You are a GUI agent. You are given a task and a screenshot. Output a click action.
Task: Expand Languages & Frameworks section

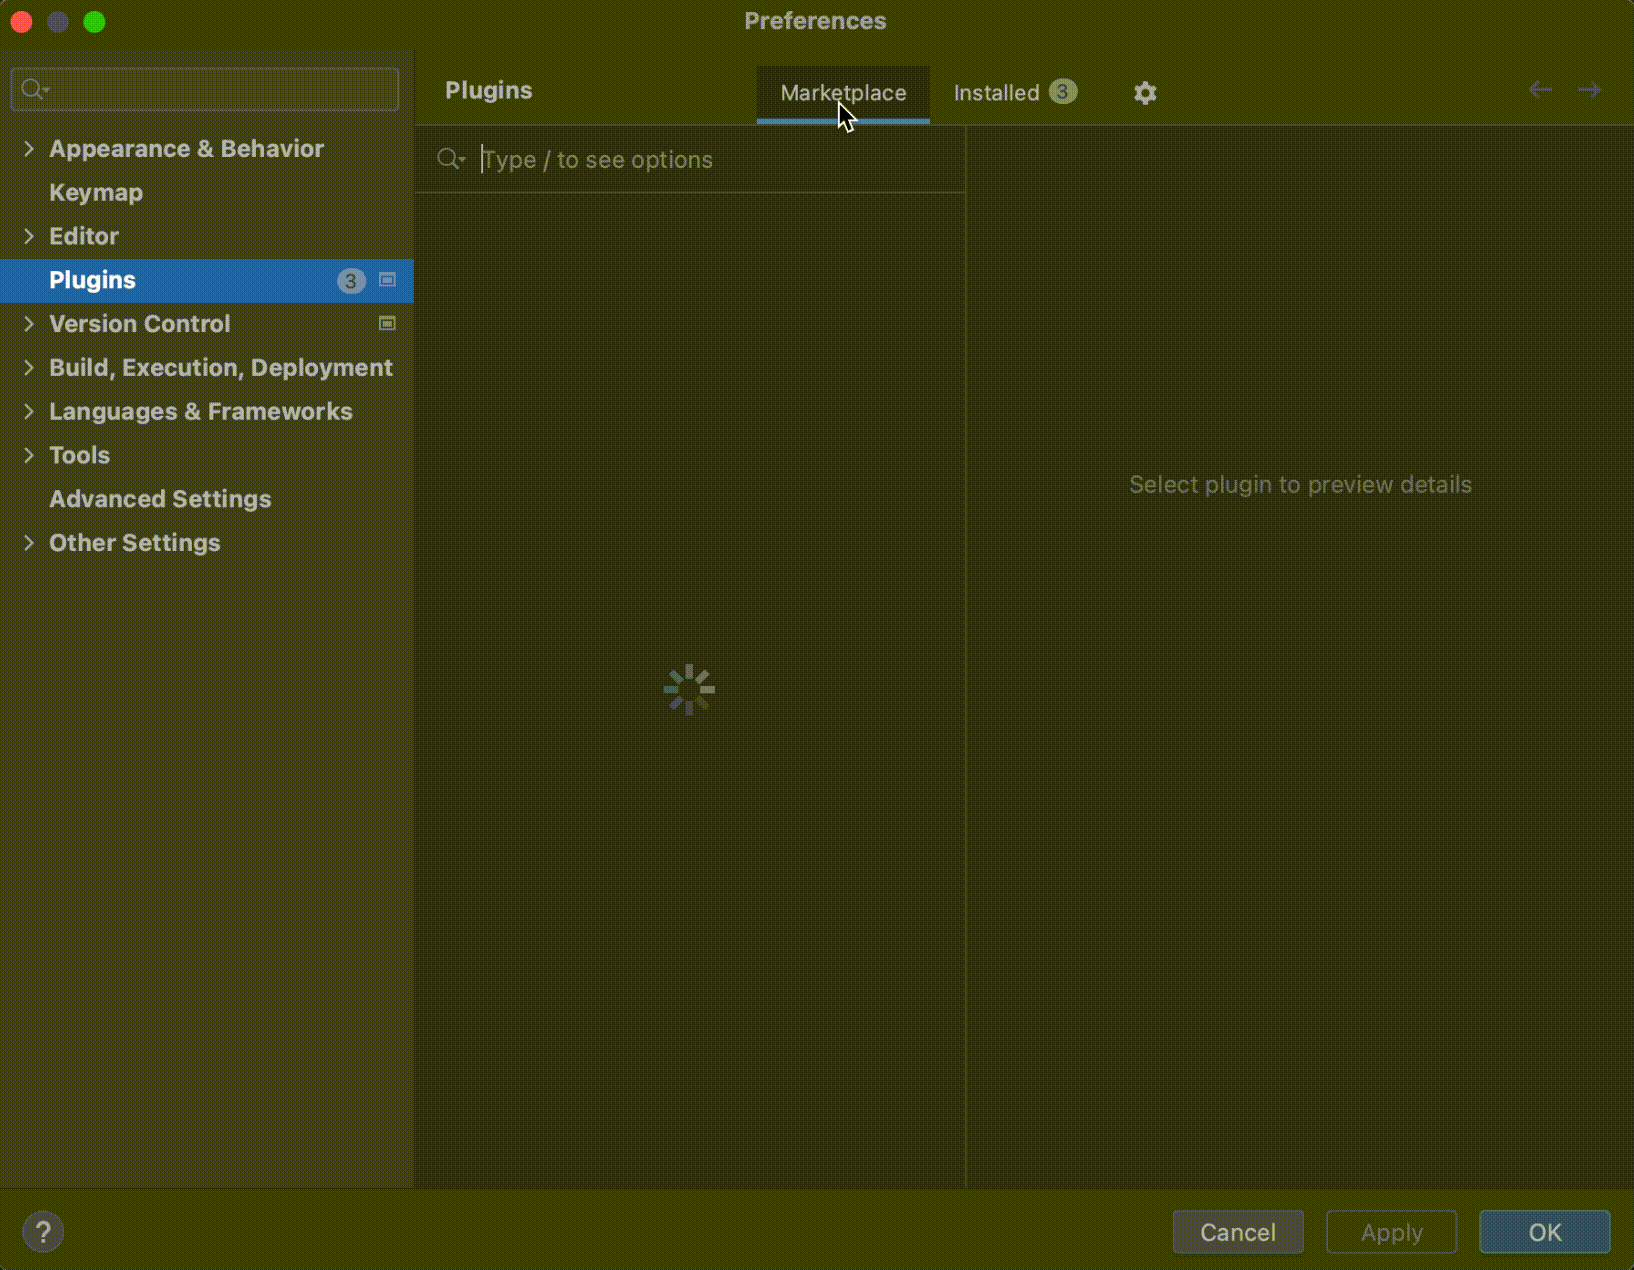pyautogui.click(x=29, y=411)
